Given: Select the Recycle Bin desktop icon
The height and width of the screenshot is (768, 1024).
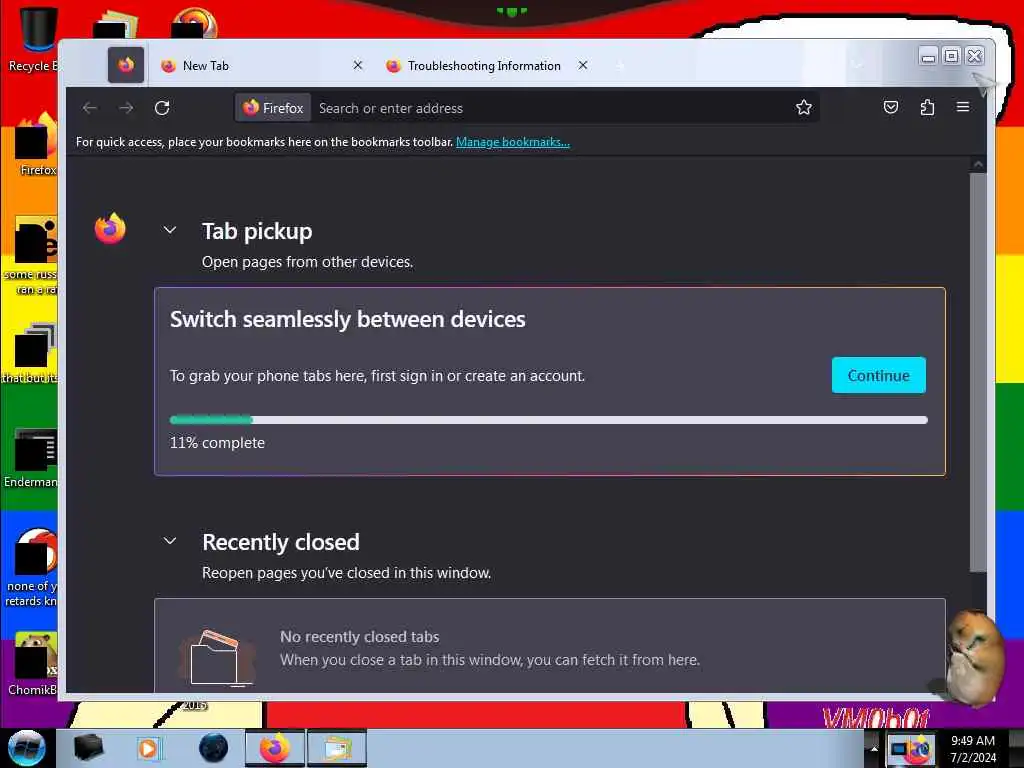Looking at the screenshot, I should click(x=36, y=40).
